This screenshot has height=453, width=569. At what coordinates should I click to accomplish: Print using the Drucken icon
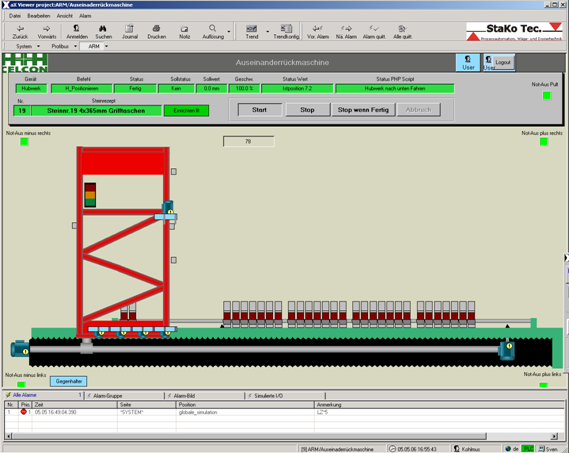tap(156, 32)
